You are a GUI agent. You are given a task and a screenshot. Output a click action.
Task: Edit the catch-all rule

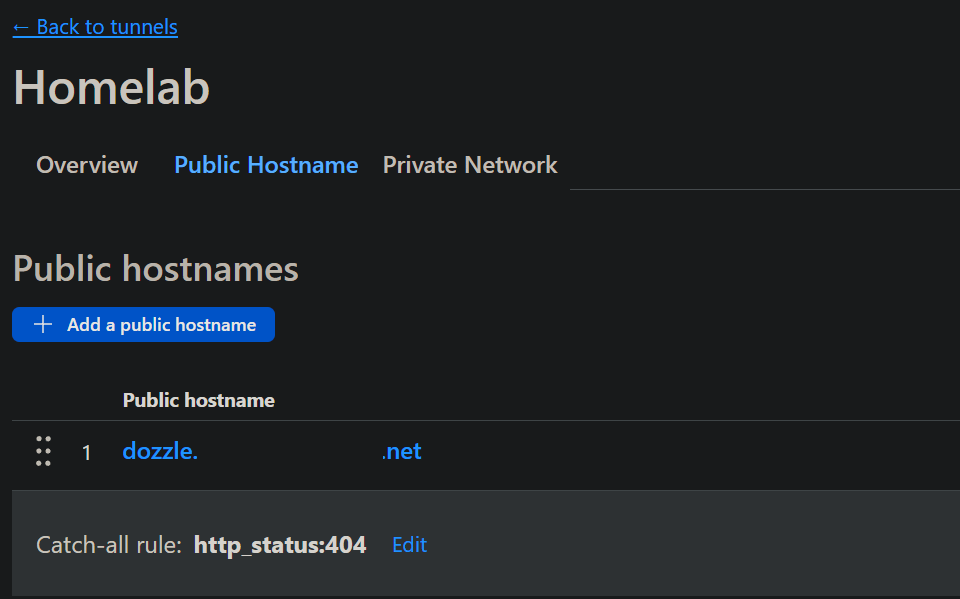[x=409, y=545]
